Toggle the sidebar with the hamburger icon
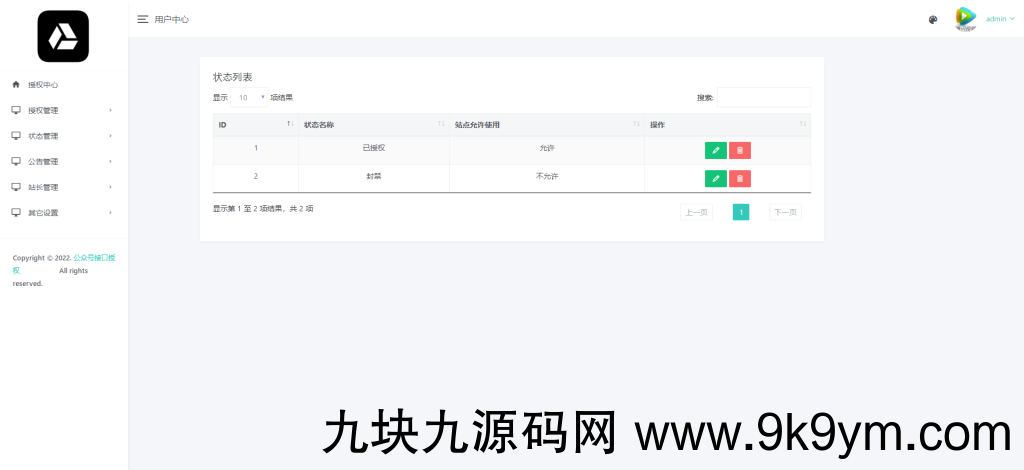1024x470 pixels. click(142, 20)
